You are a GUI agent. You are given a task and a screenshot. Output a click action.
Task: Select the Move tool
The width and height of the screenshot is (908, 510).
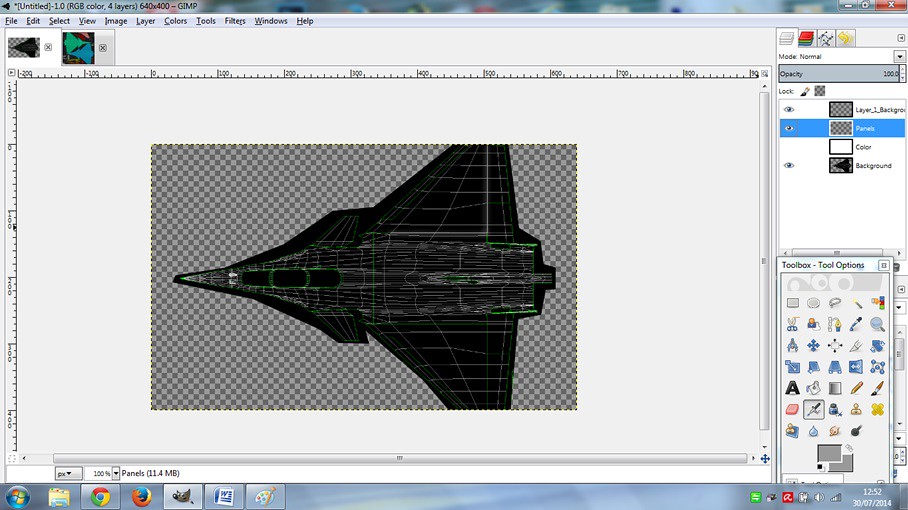click(814, 346)
